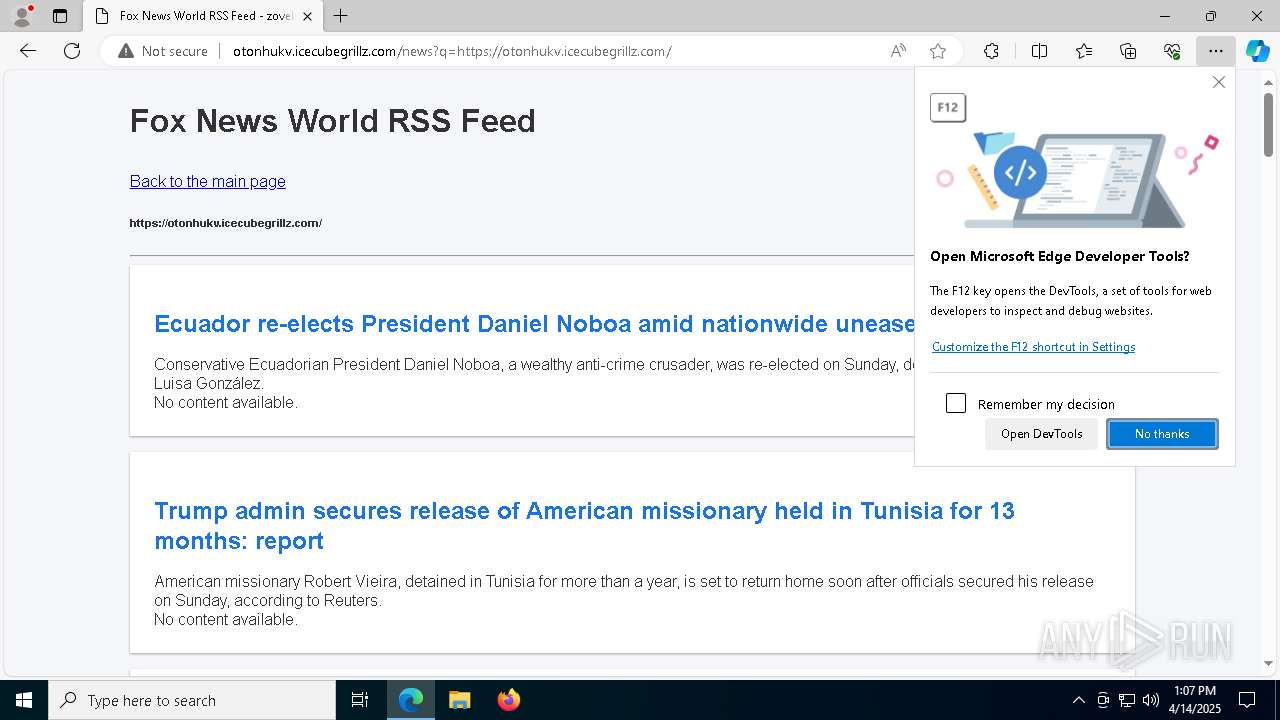Open the Read aloud icon
The image size is (1280, 720).
tap(898, 51)
